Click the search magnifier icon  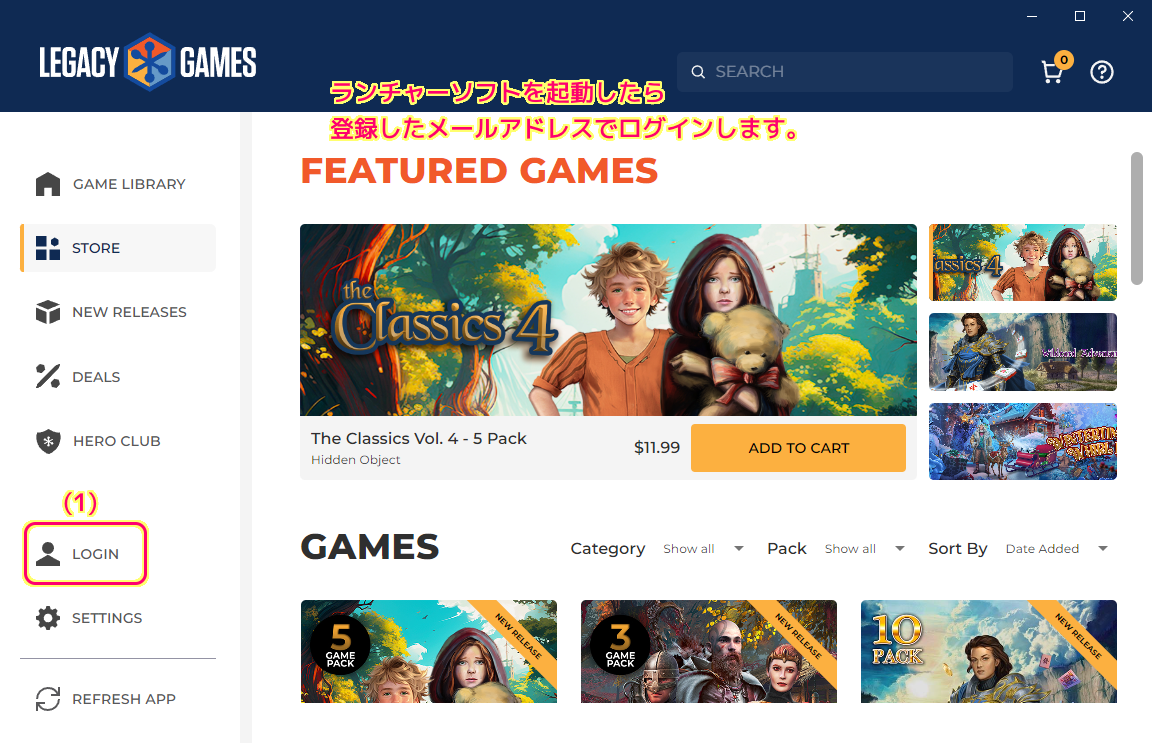coord(698,72)
